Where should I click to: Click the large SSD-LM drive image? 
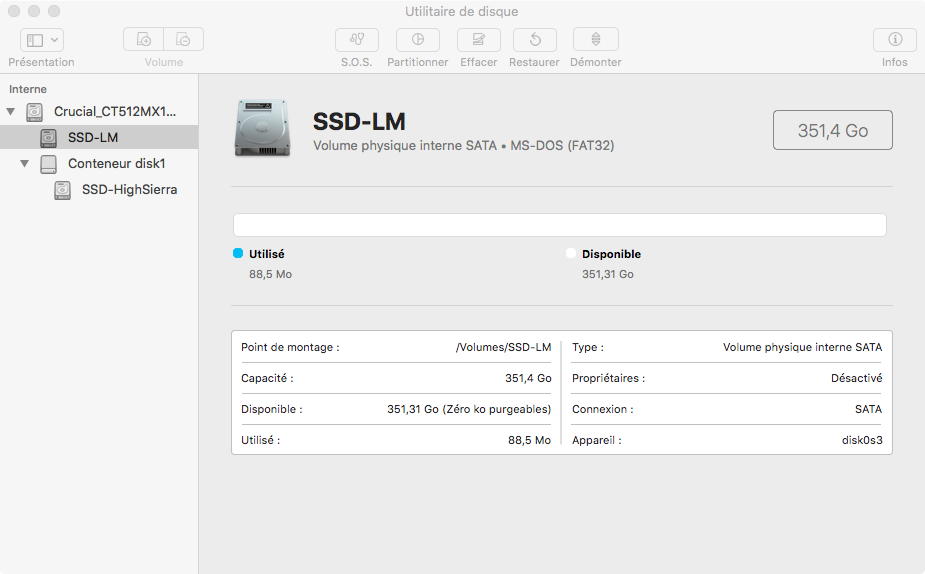[x=263, y=127]
